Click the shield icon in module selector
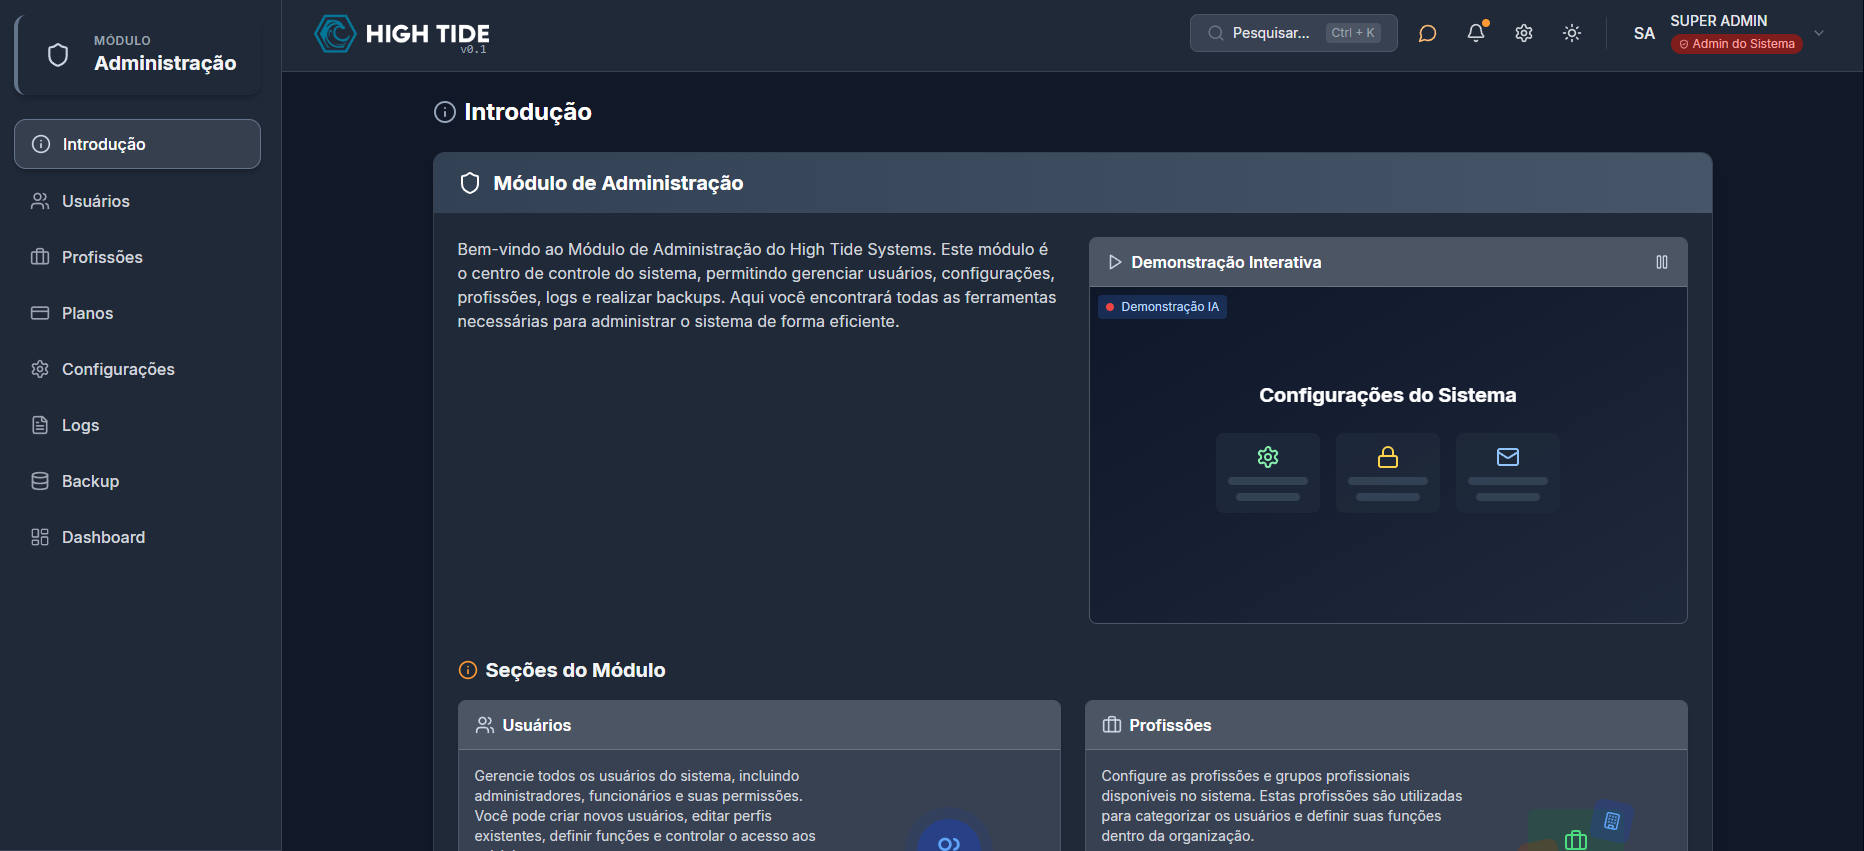This screenshot has width=1864, height=851. point(58,55)
